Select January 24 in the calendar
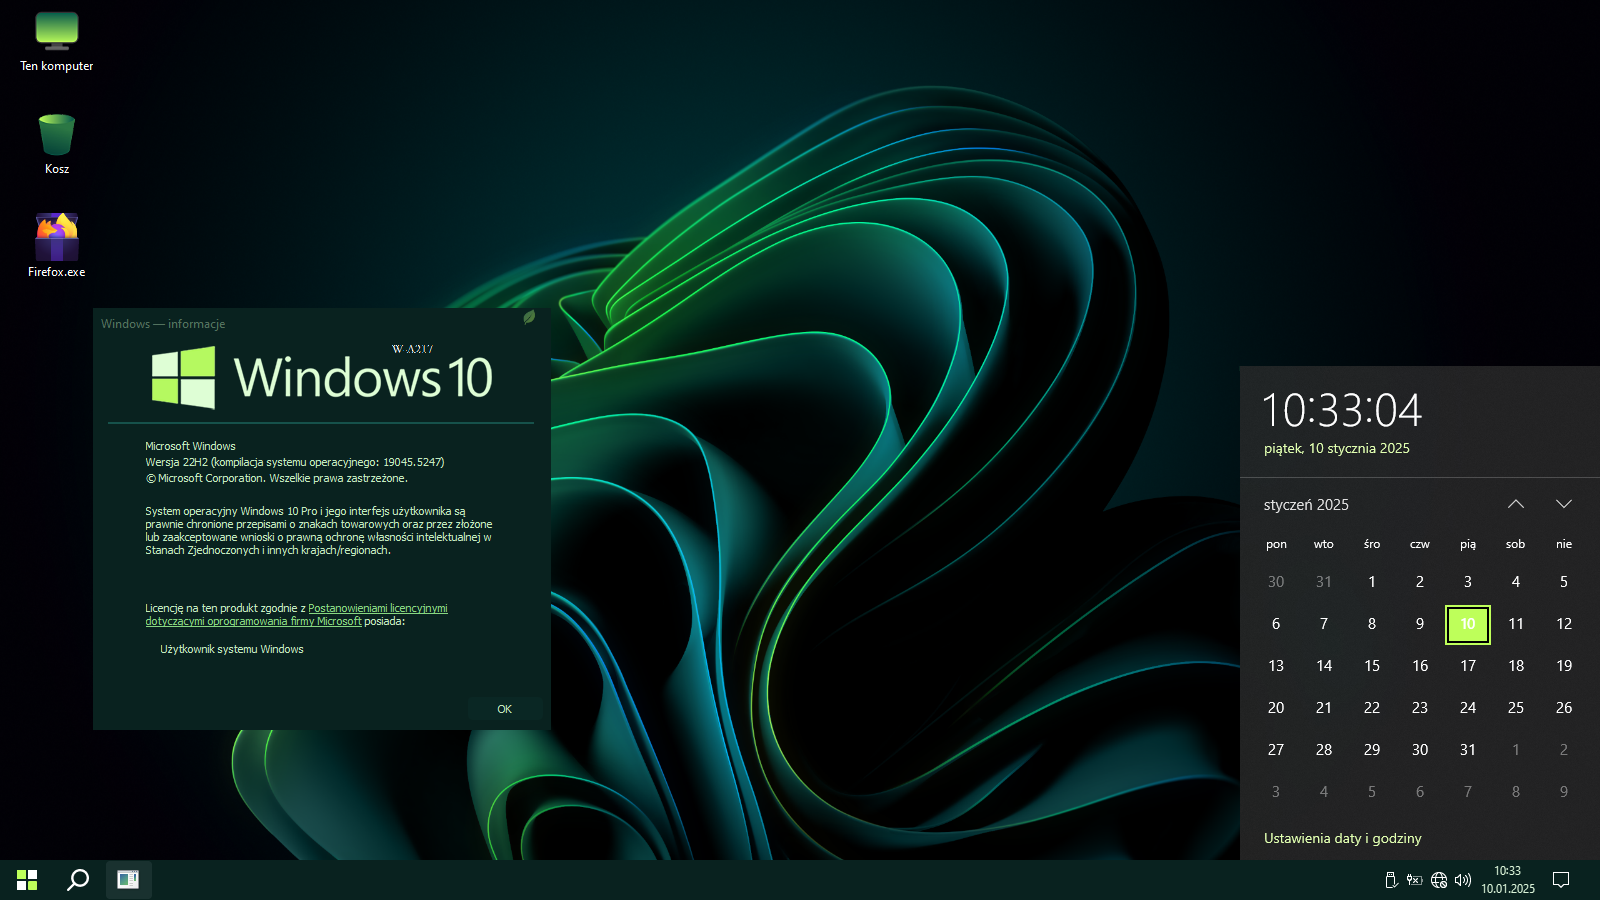Screen dimensions: 1600x900 click(1468, 708)
